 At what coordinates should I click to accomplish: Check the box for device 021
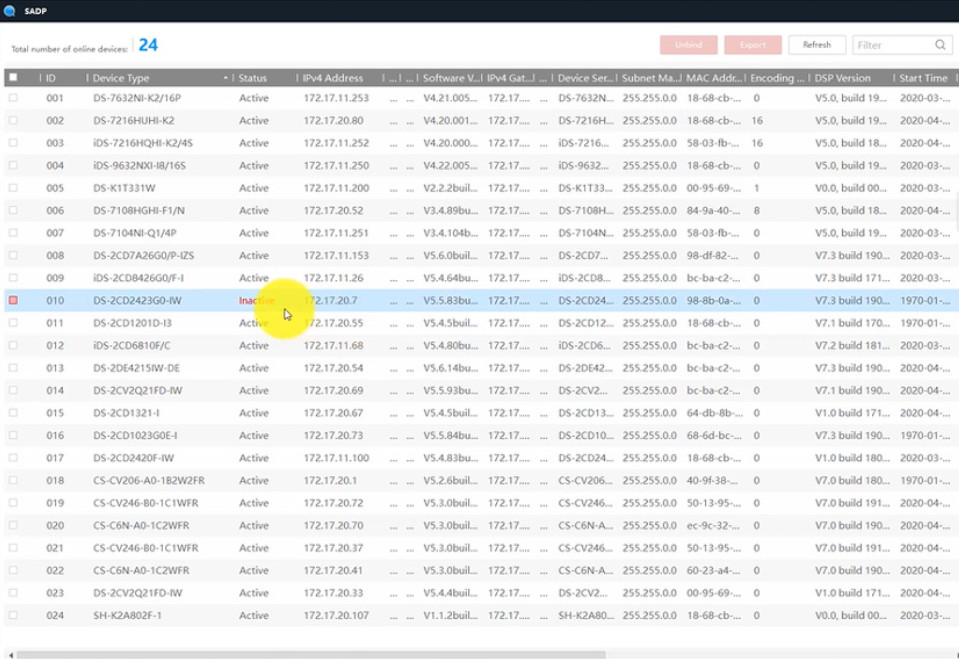(x=13, y=548)
